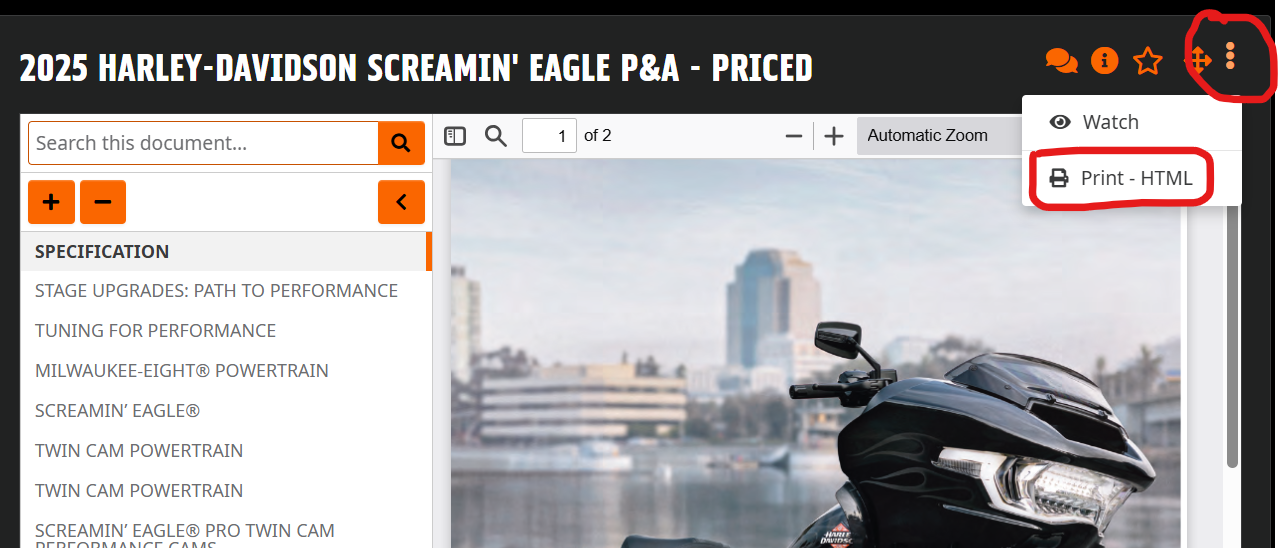This screenshot has height=548, width=1279.
Task: Toggle the PDF sidebar panel icon
Action: tap(455, 136)
